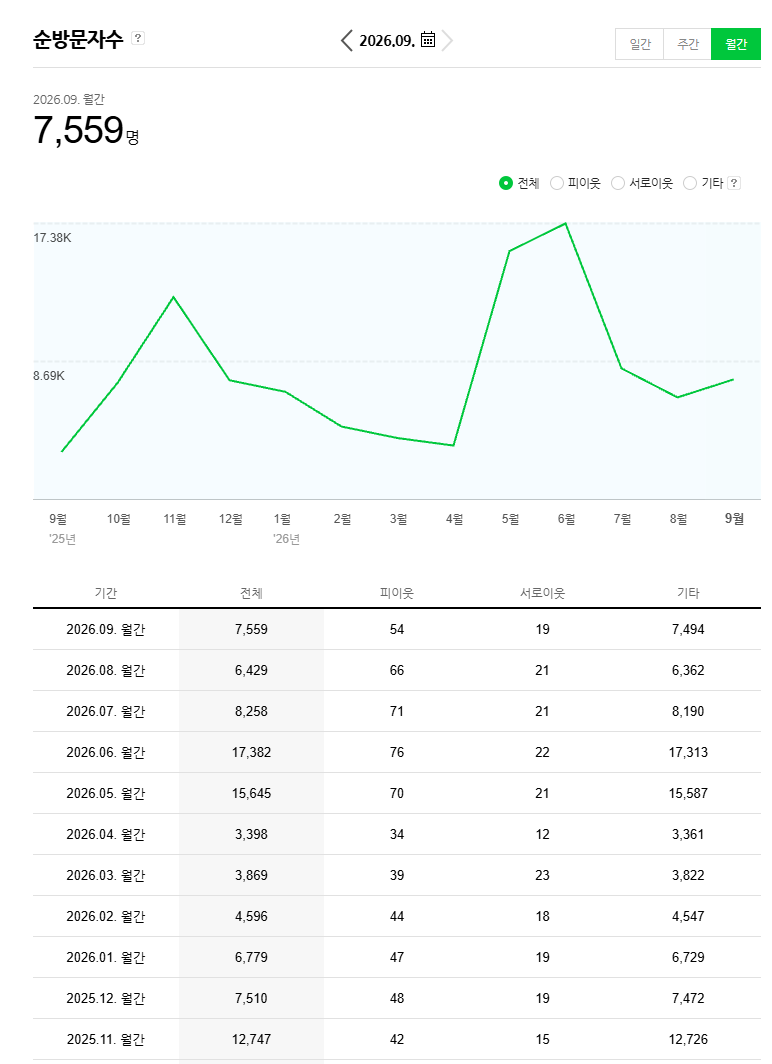Select the 기타 radio button
The width and height of the screenshot is (772, 1064).
690,183
